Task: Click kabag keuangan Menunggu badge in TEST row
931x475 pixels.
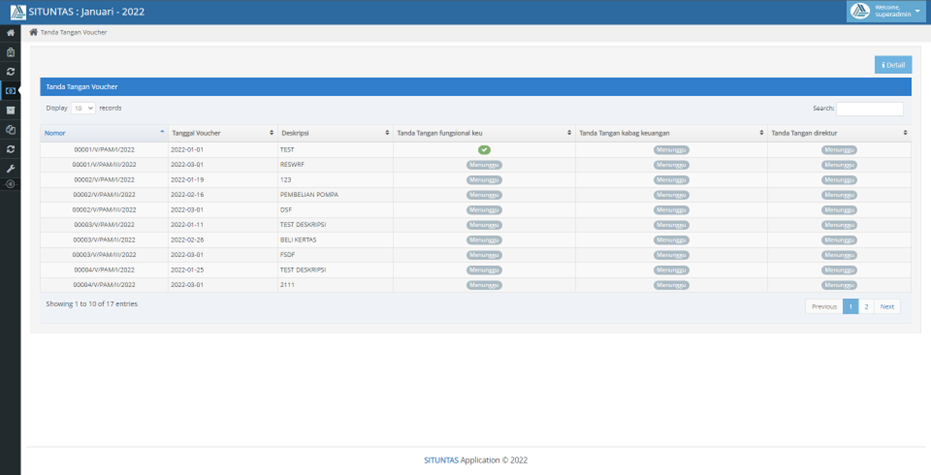Action: tap(672, 150)
